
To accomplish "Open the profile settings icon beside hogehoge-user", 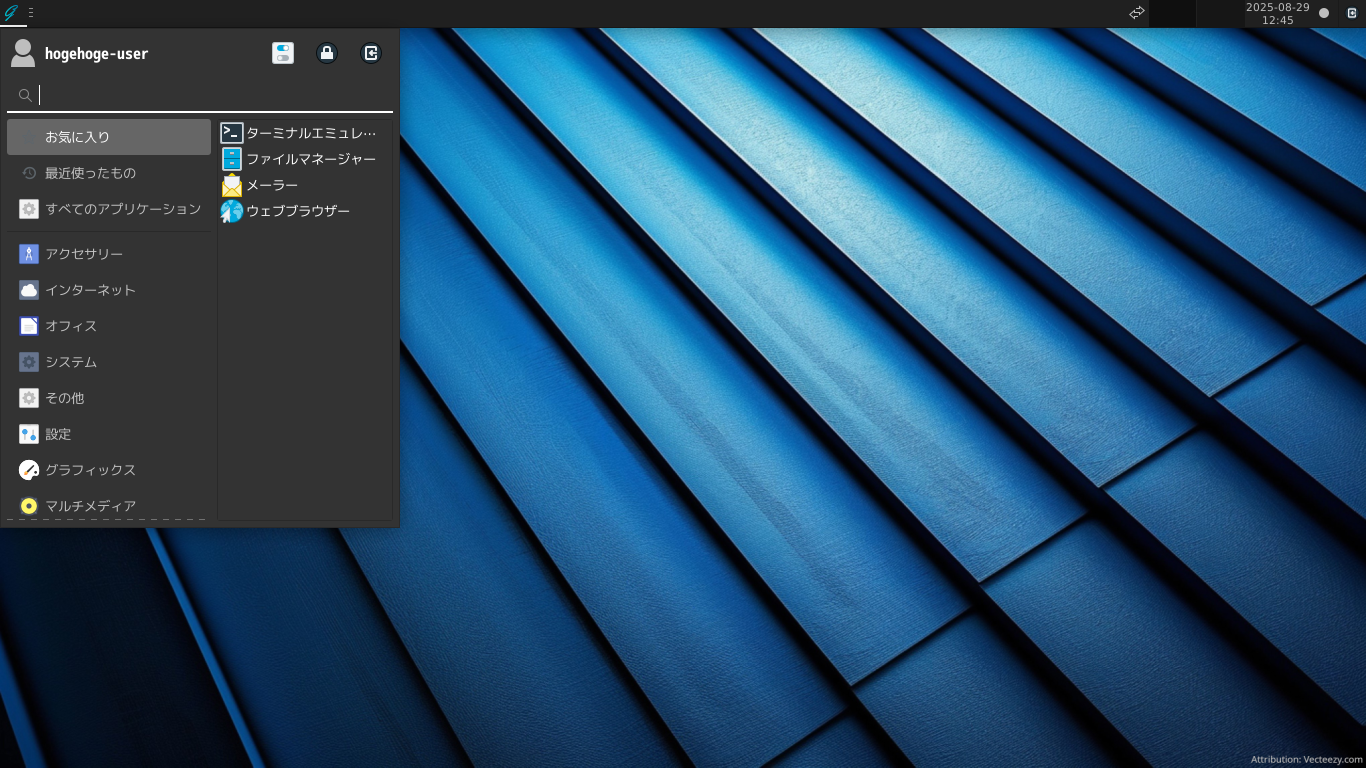I will [283, 53].
